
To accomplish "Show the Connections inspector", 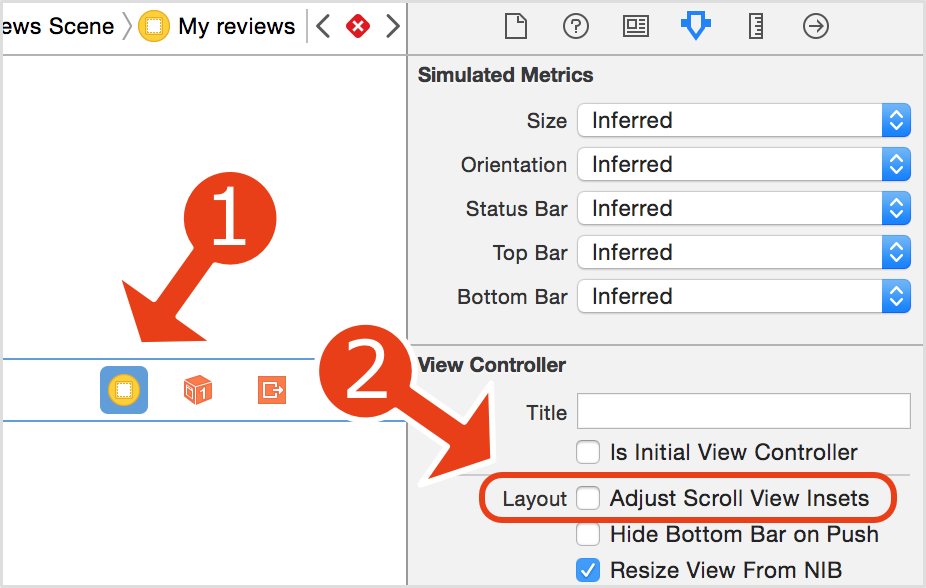I will [816, 27].
